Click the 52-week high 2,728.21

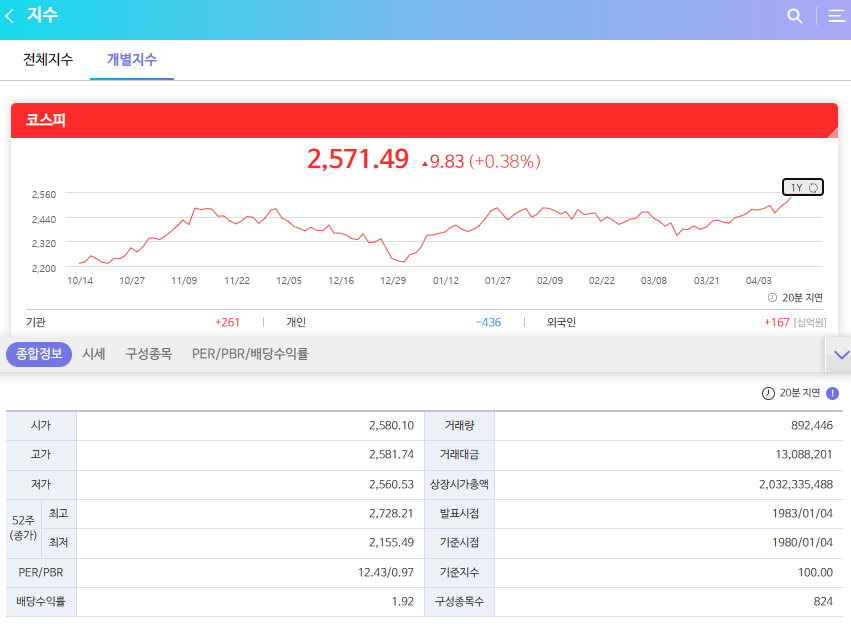tap(391, 513)
